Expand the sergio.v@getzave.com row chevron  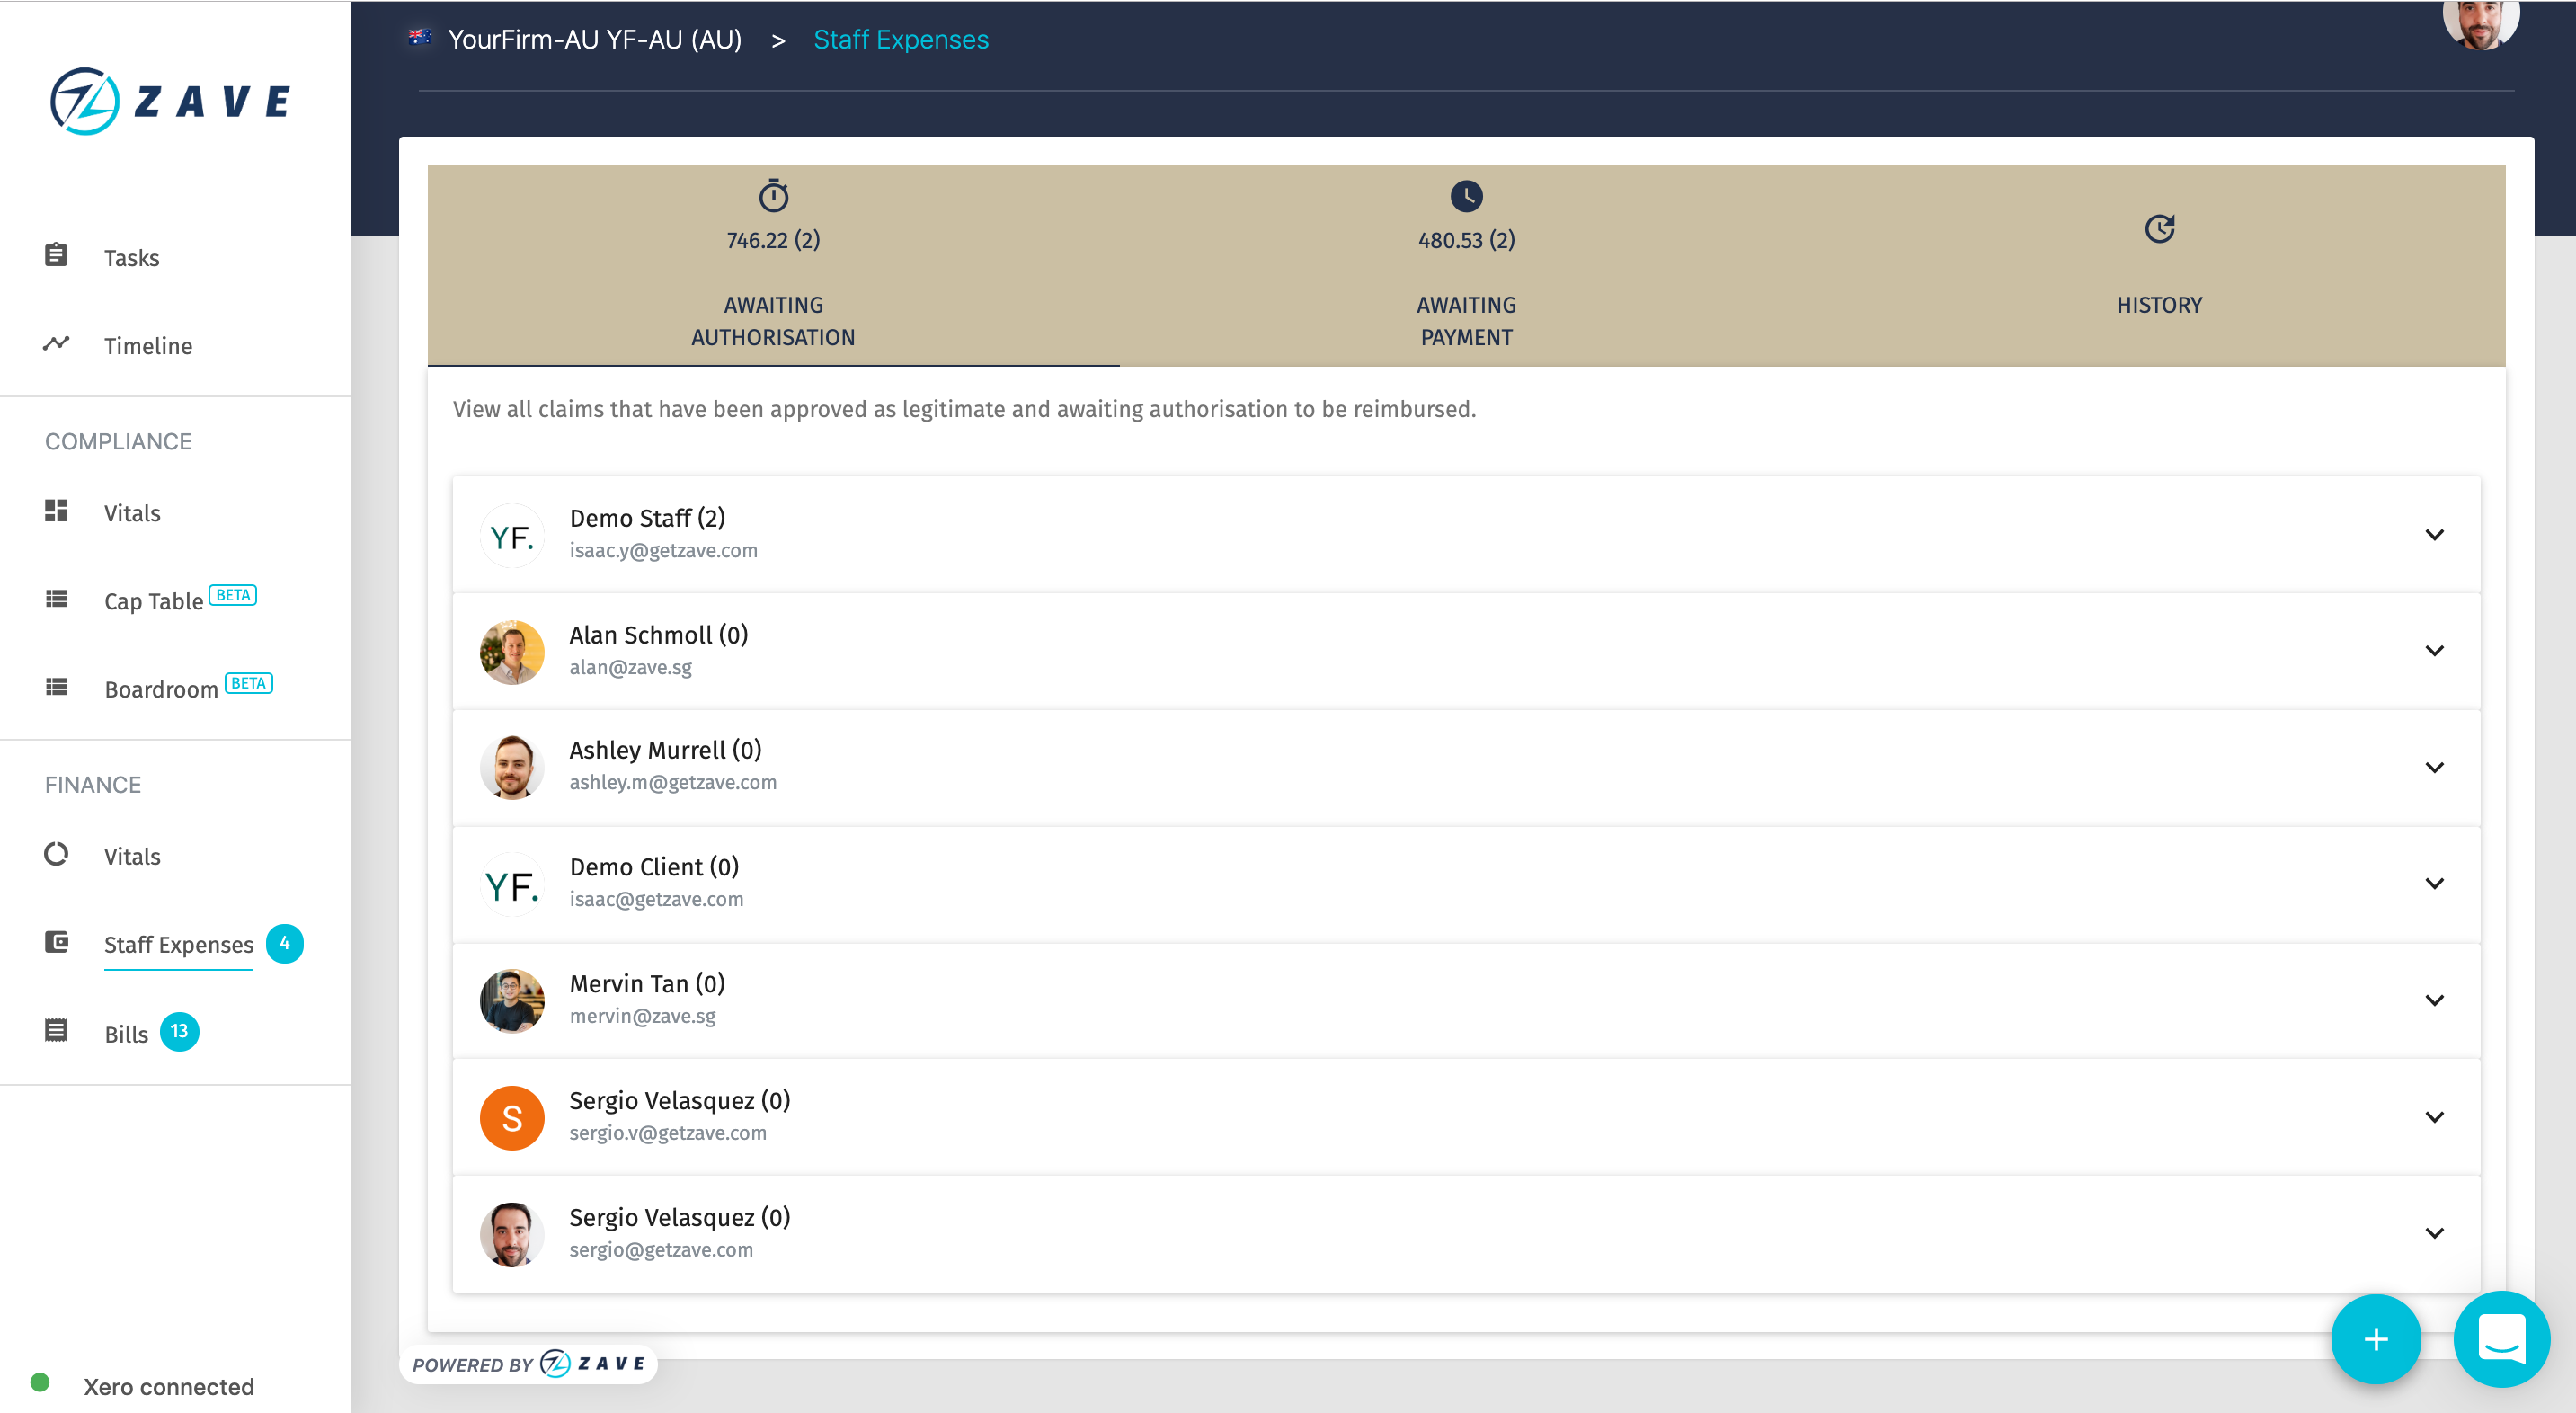(2434, 1117)
